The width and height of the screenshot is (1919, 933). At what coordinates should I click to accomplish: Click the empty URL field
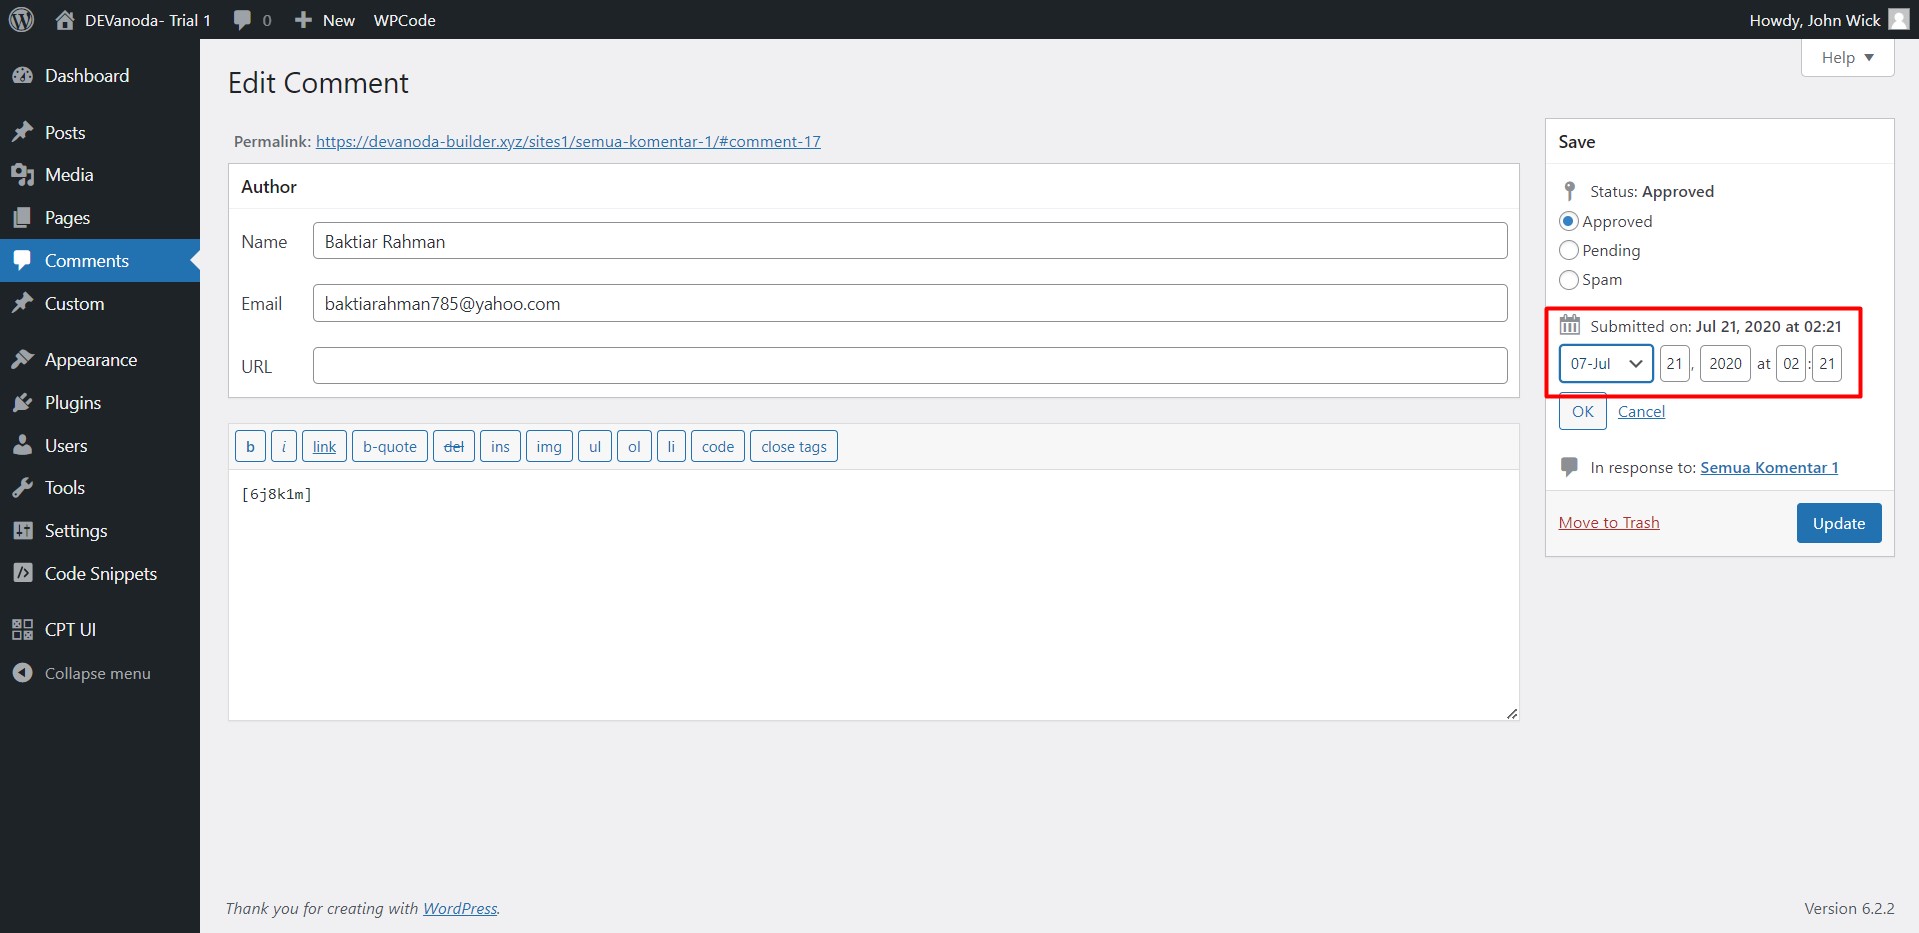[x=910, y=365]
